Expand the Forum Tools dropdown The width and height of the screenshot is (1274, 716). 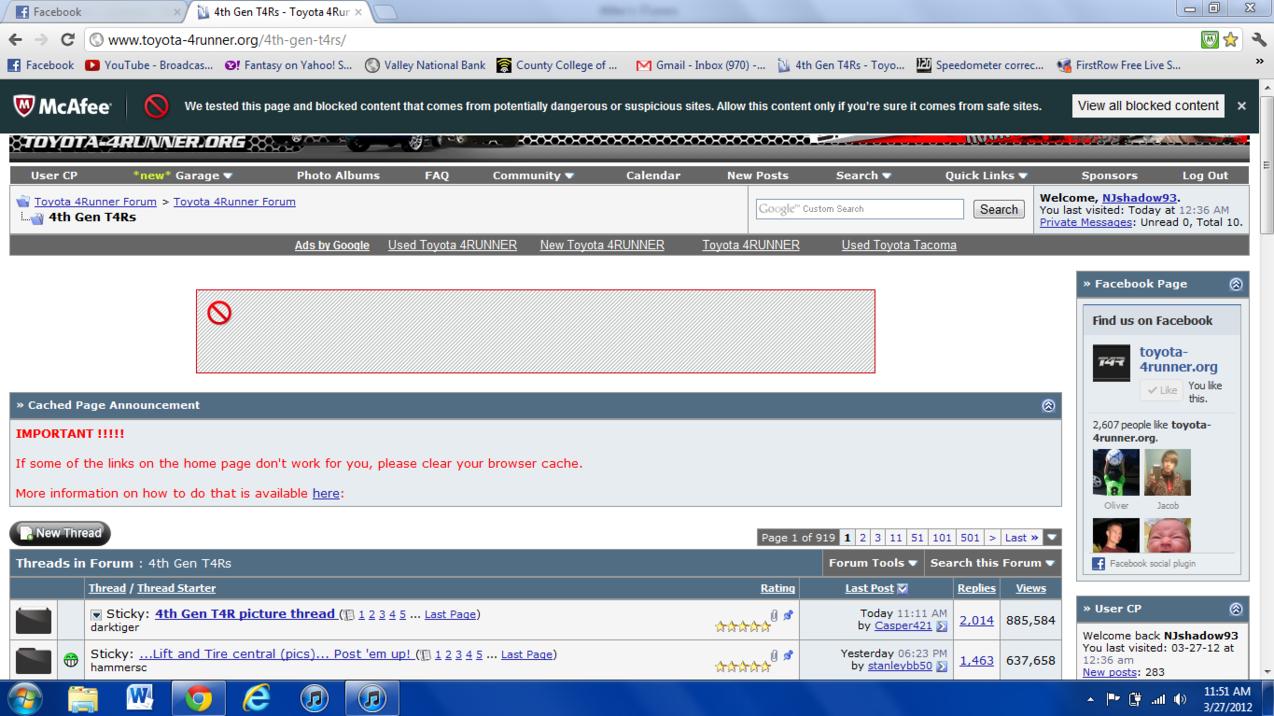[x=873, y=563]
